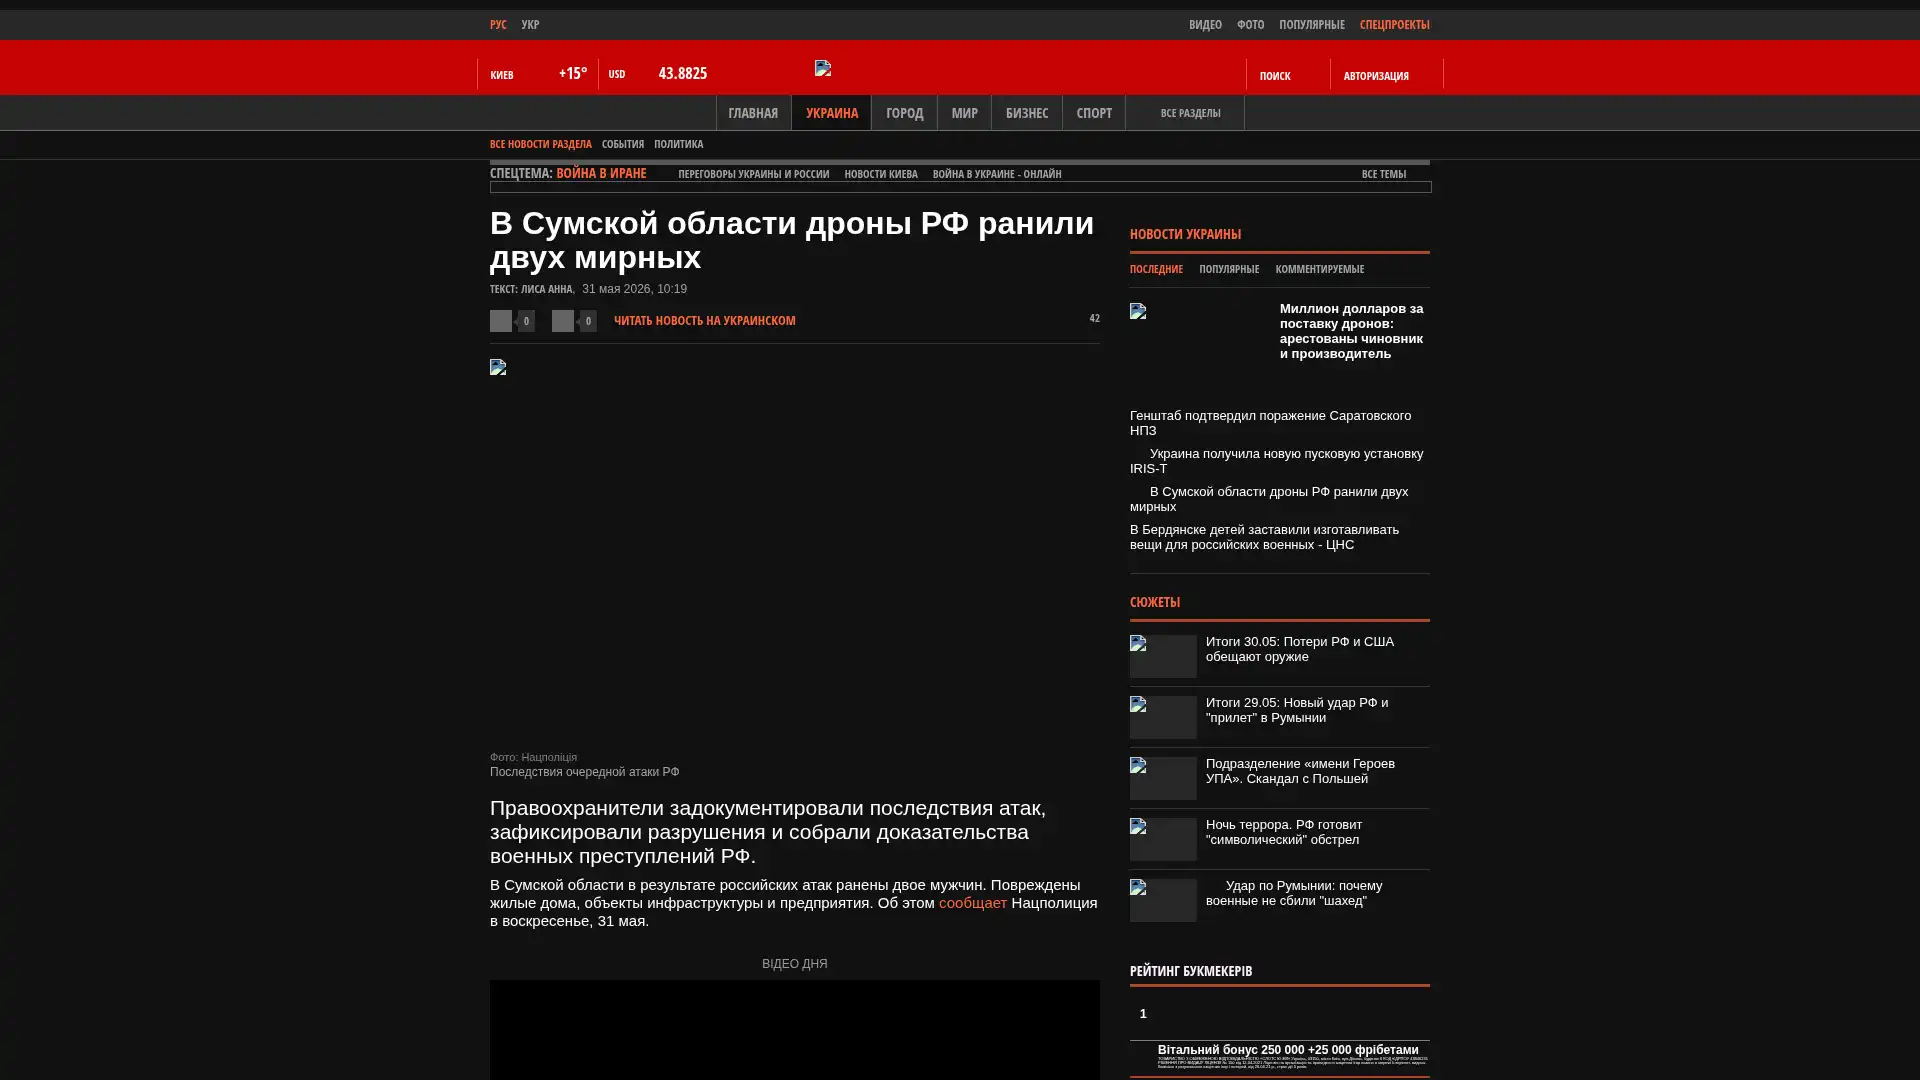Go to ГЛАВНАЯ tab
Image resolution: width=1920 pixels, height=1080 pixels.
753,113
